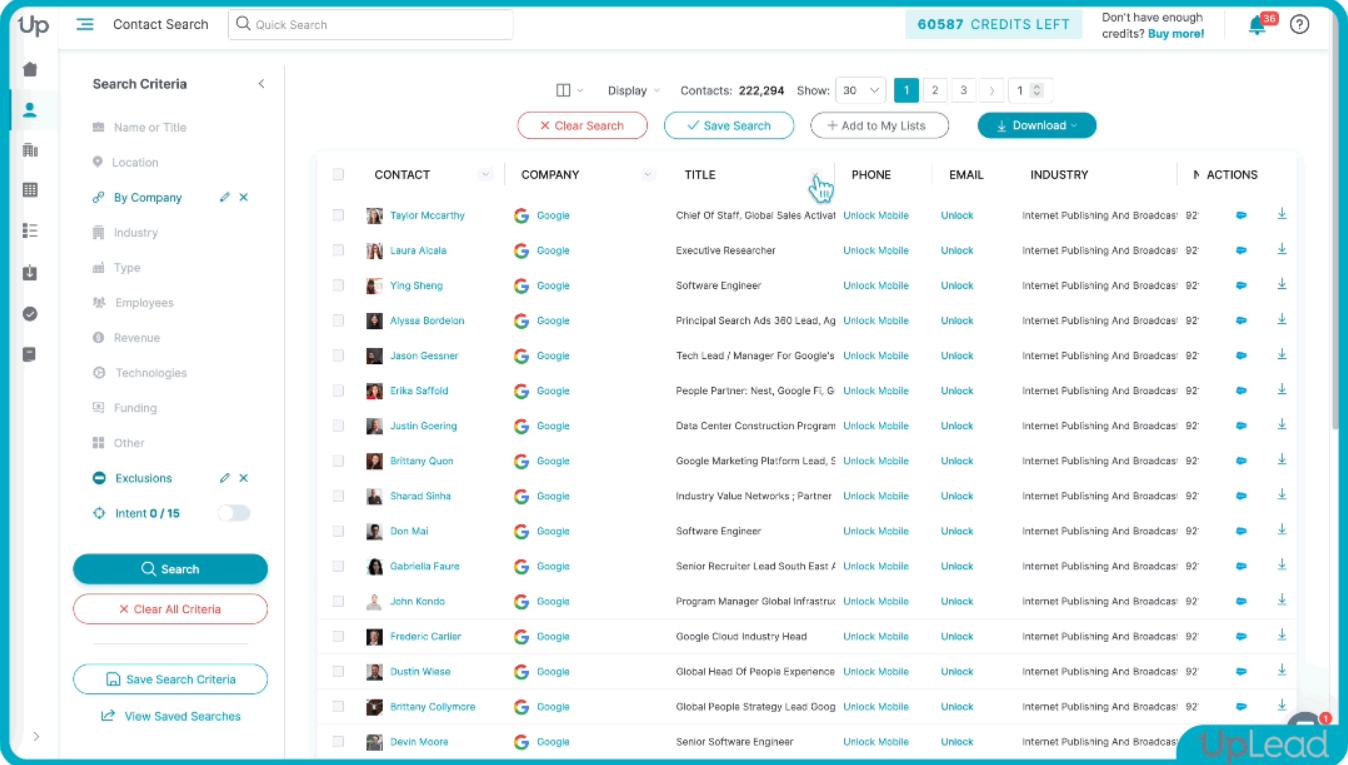Viewport: 1348px width, 765px height.
Task: Open the home dashboard sidebar icon
Action: [x=30, y=69]
